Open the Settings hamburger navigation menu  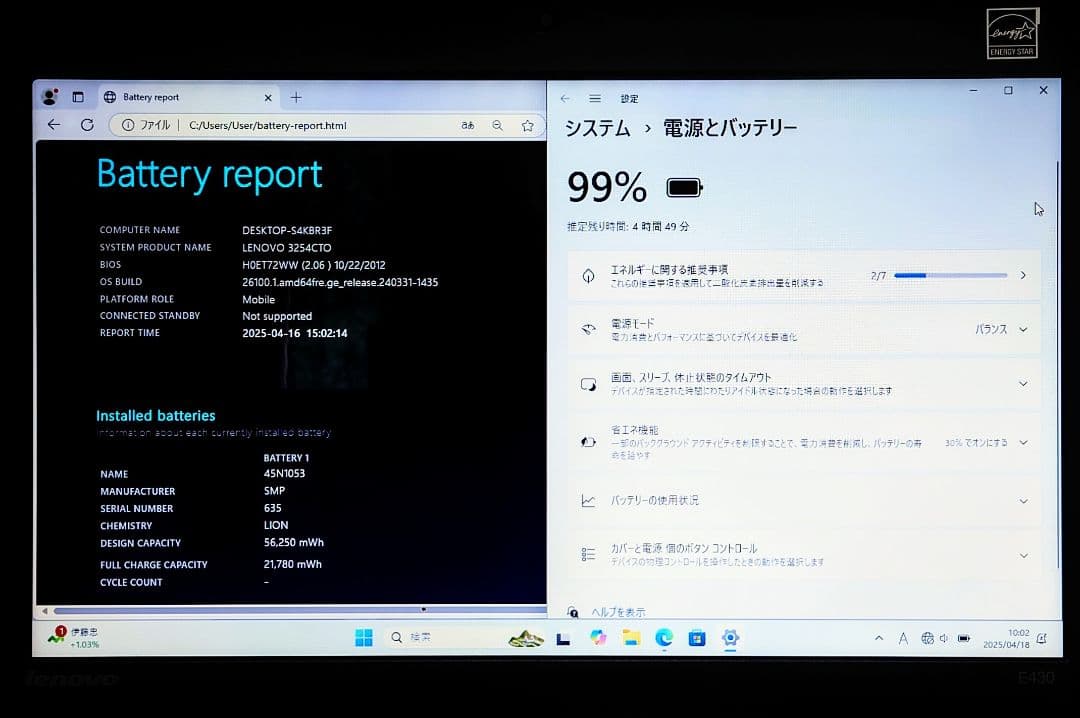(x=595, y=99)
